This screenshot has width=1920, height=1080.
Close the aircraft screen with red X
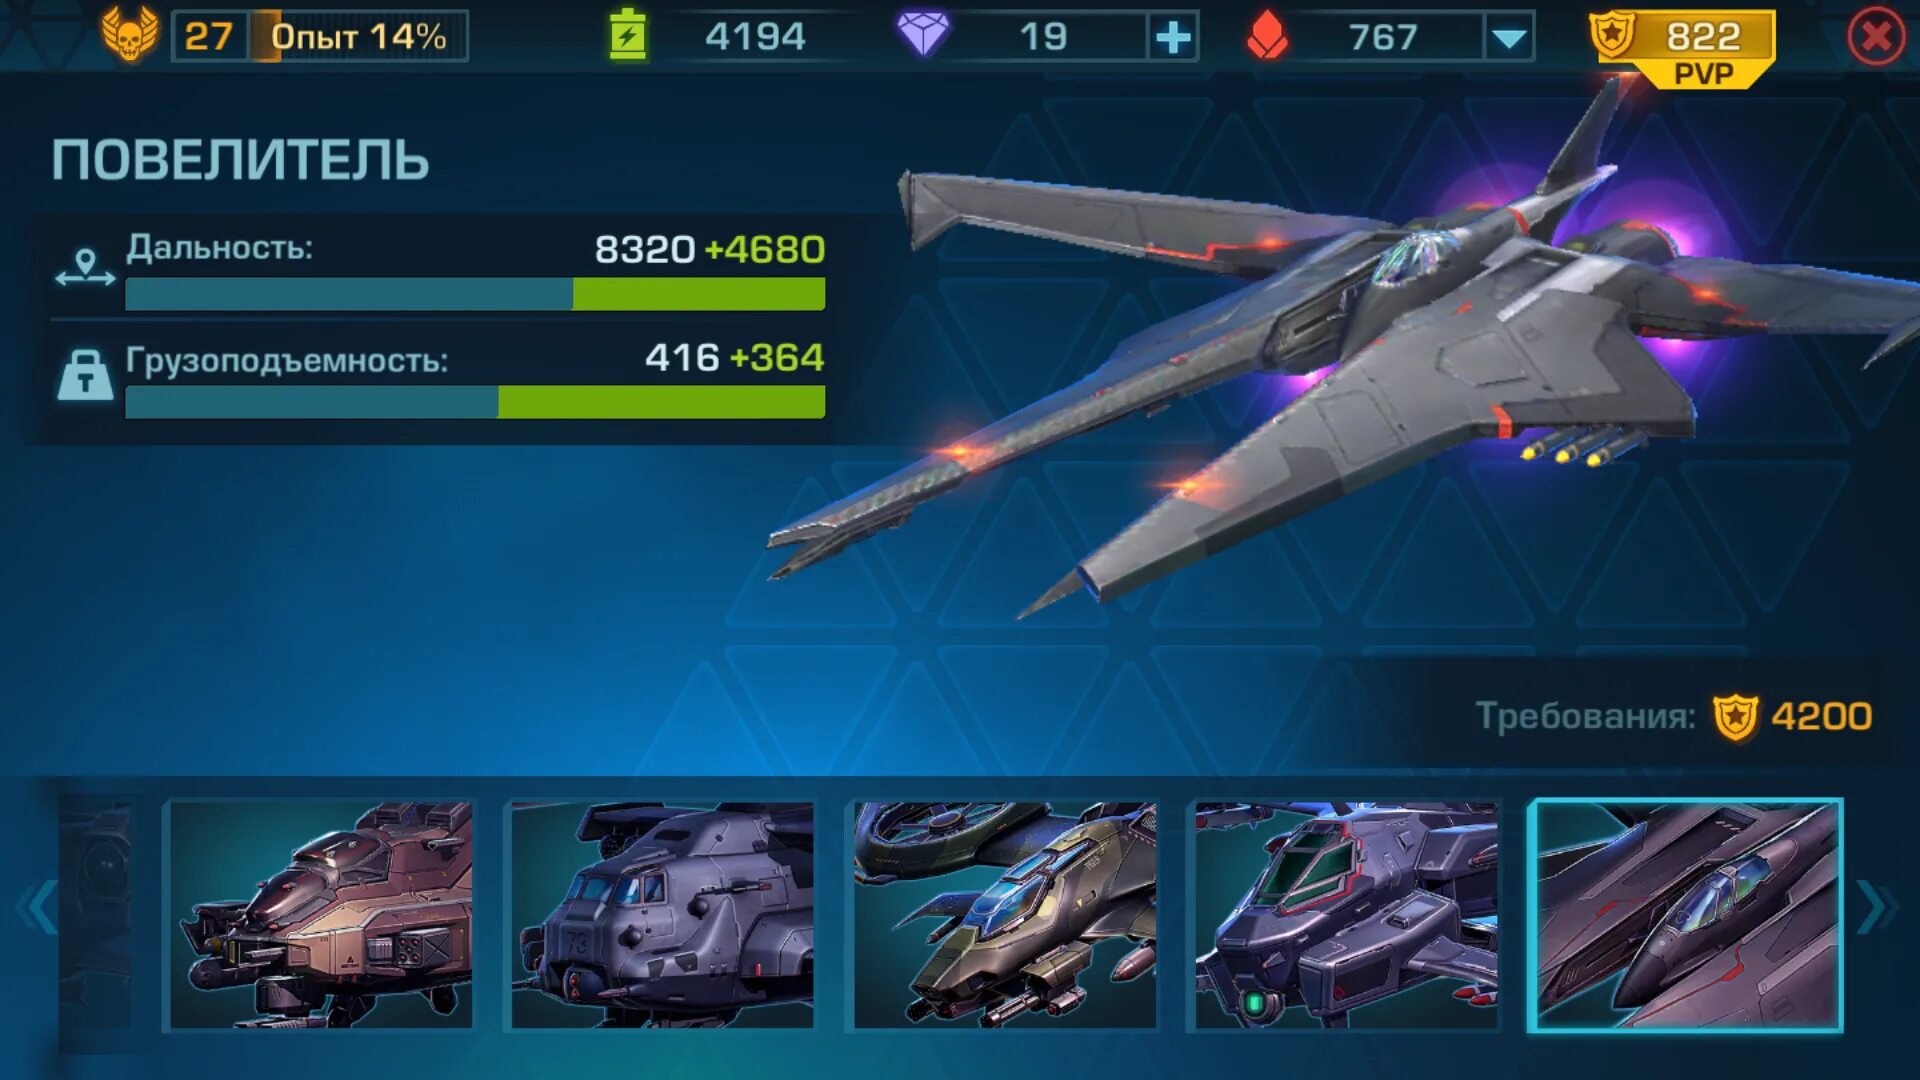tap(1876, 37)
